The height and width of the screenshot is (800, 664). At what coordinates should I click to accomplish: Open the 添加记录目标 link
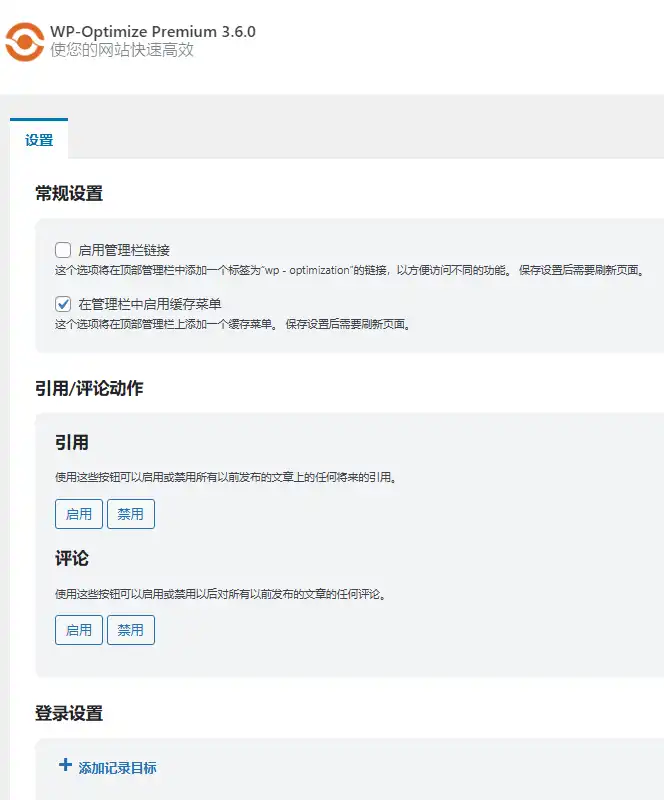[x=117, y=768]
